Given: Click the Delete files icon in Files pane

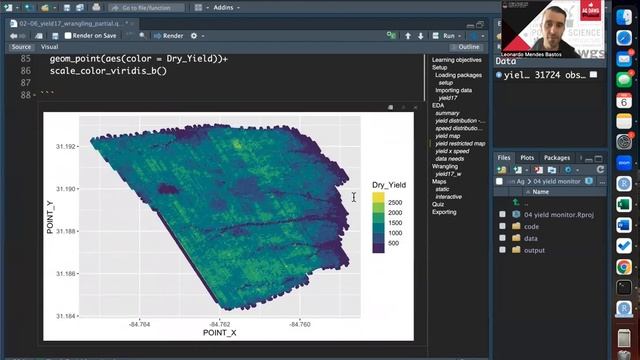Looking at the screenshot, I should [x=539, y=170].
